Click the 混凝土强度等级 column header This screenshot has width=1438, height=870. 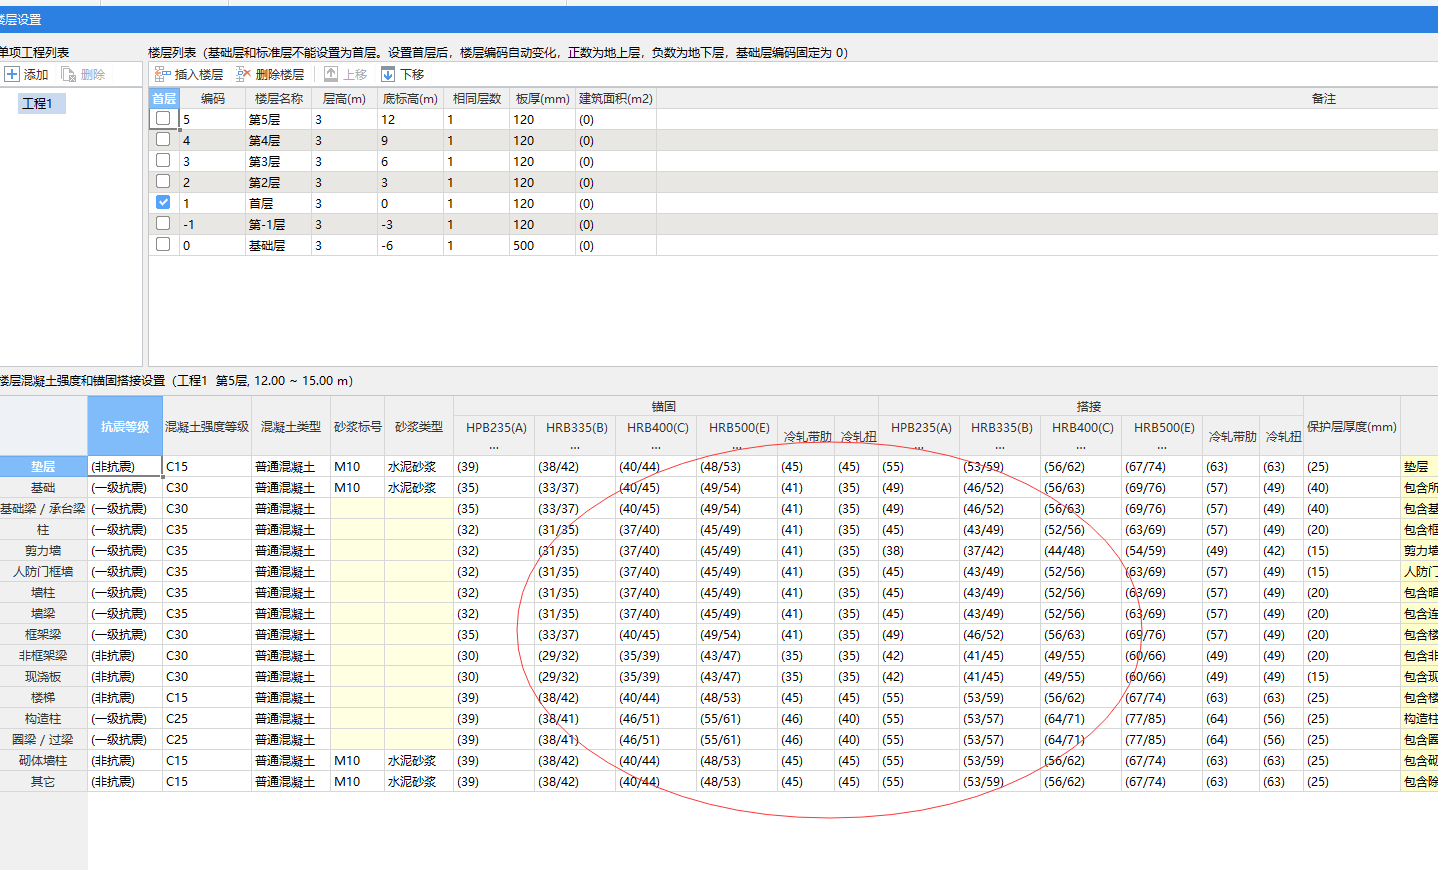(207, 427)
